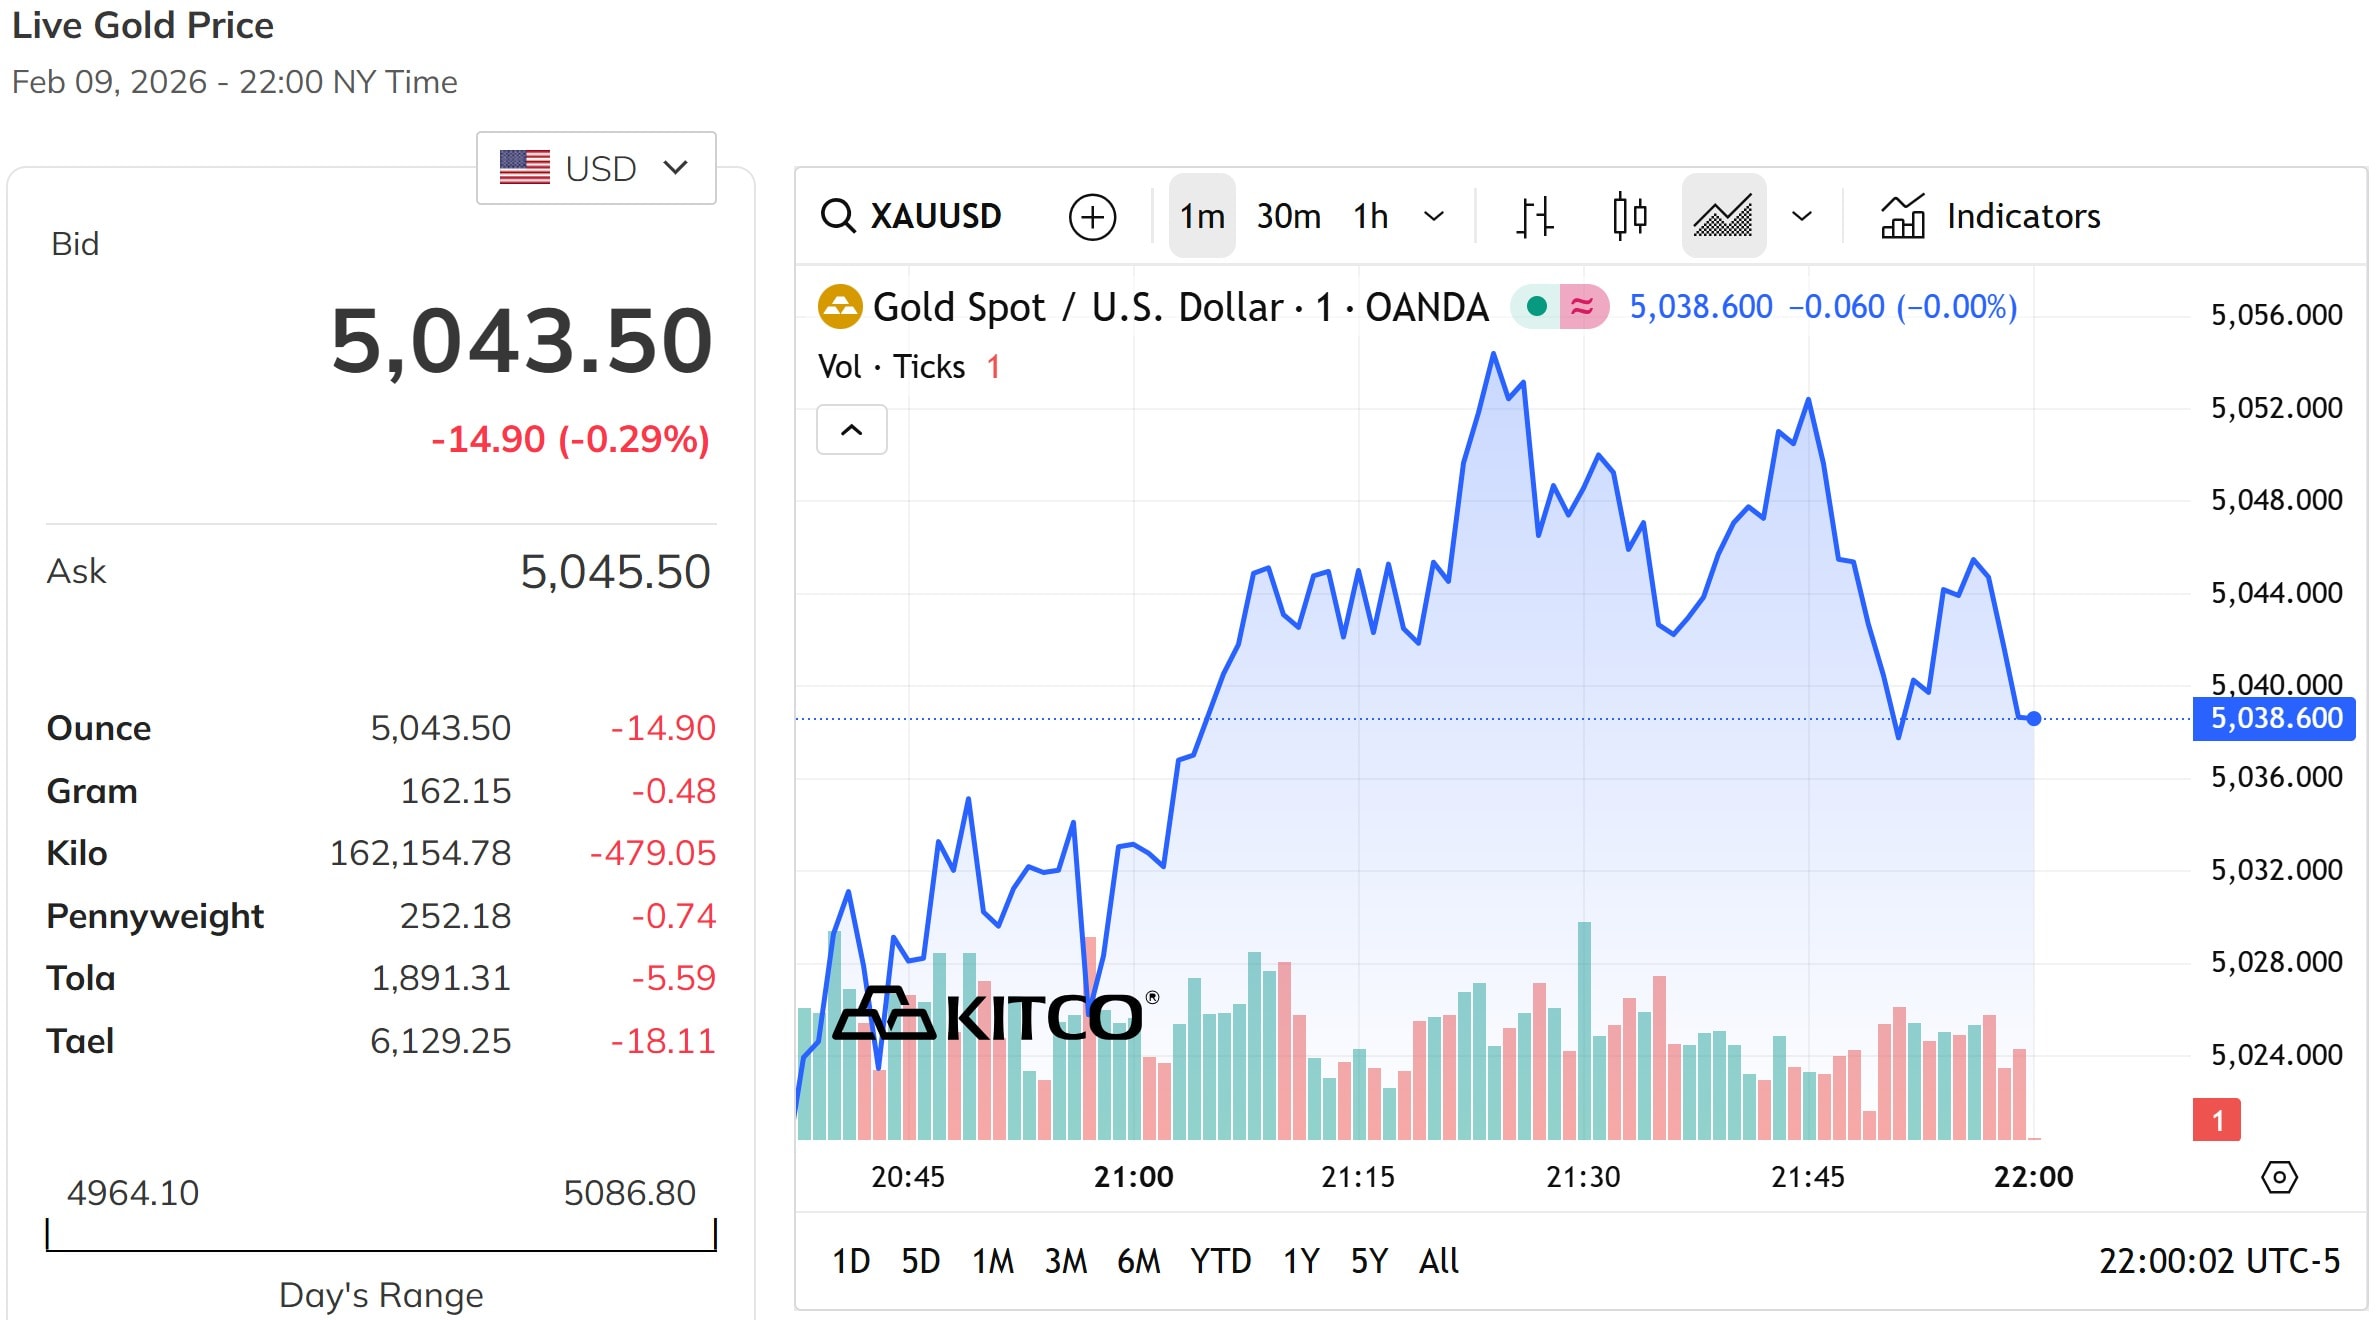Expand the chart interval dropdown chevron
This screenshot has height=1320, width=2378.
(1436, 216)
